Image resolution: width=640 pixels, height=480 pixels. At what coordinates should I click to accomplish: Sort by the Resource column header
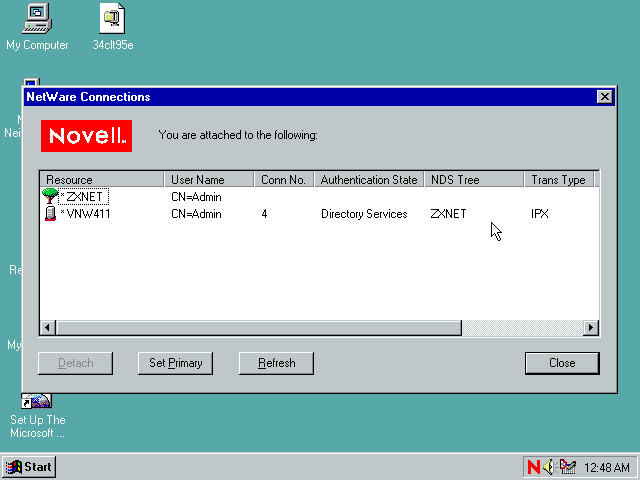(x=102, y=180)
